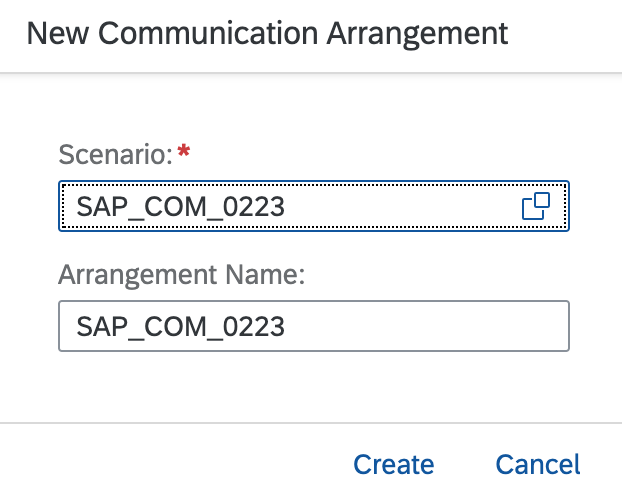Click the Cancel button

coord(538,464)
